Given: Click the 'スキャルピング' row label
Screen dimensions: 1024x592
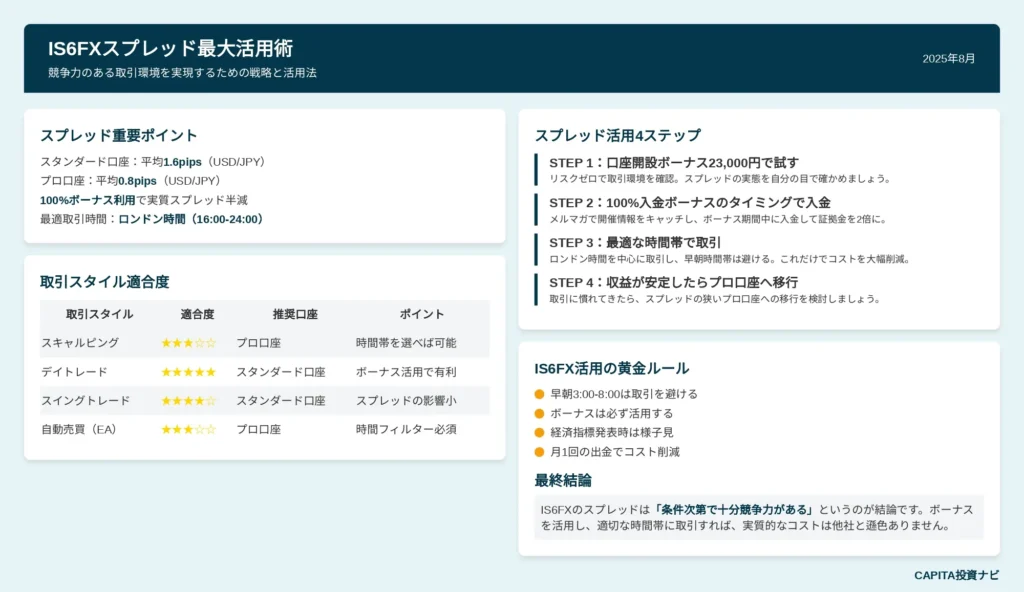Looking at the screenshot, I should pyautogui.click(x=80, y=342).
